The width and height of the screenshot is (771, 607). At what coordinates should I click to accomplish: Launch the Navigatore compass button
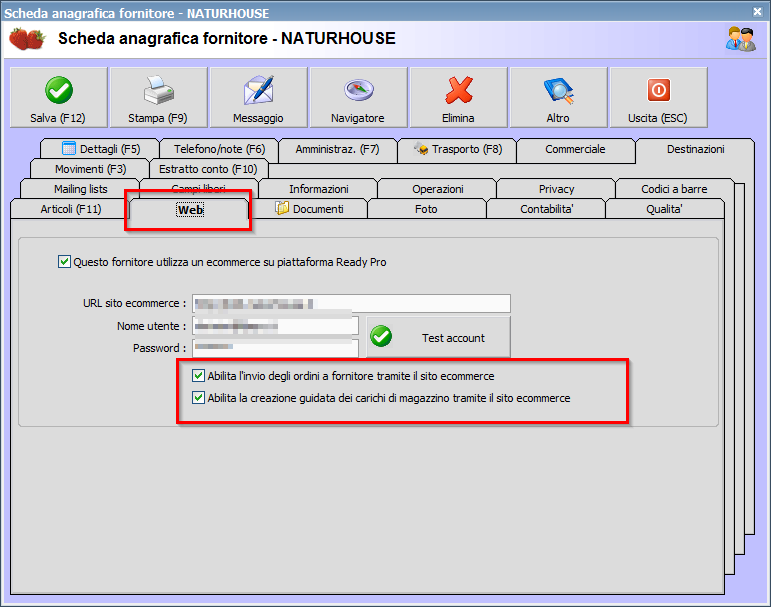pos(358,97)
